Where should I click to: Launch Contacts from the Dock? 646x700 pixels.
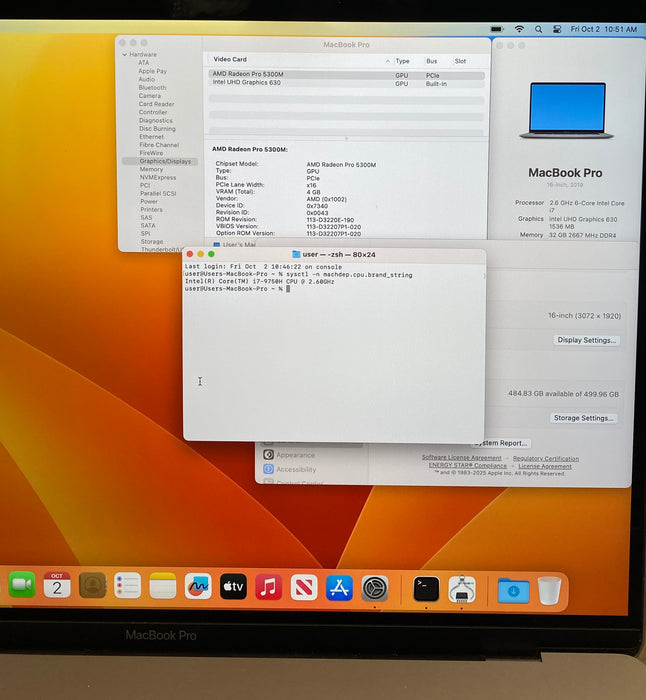(x=92, y=585)
